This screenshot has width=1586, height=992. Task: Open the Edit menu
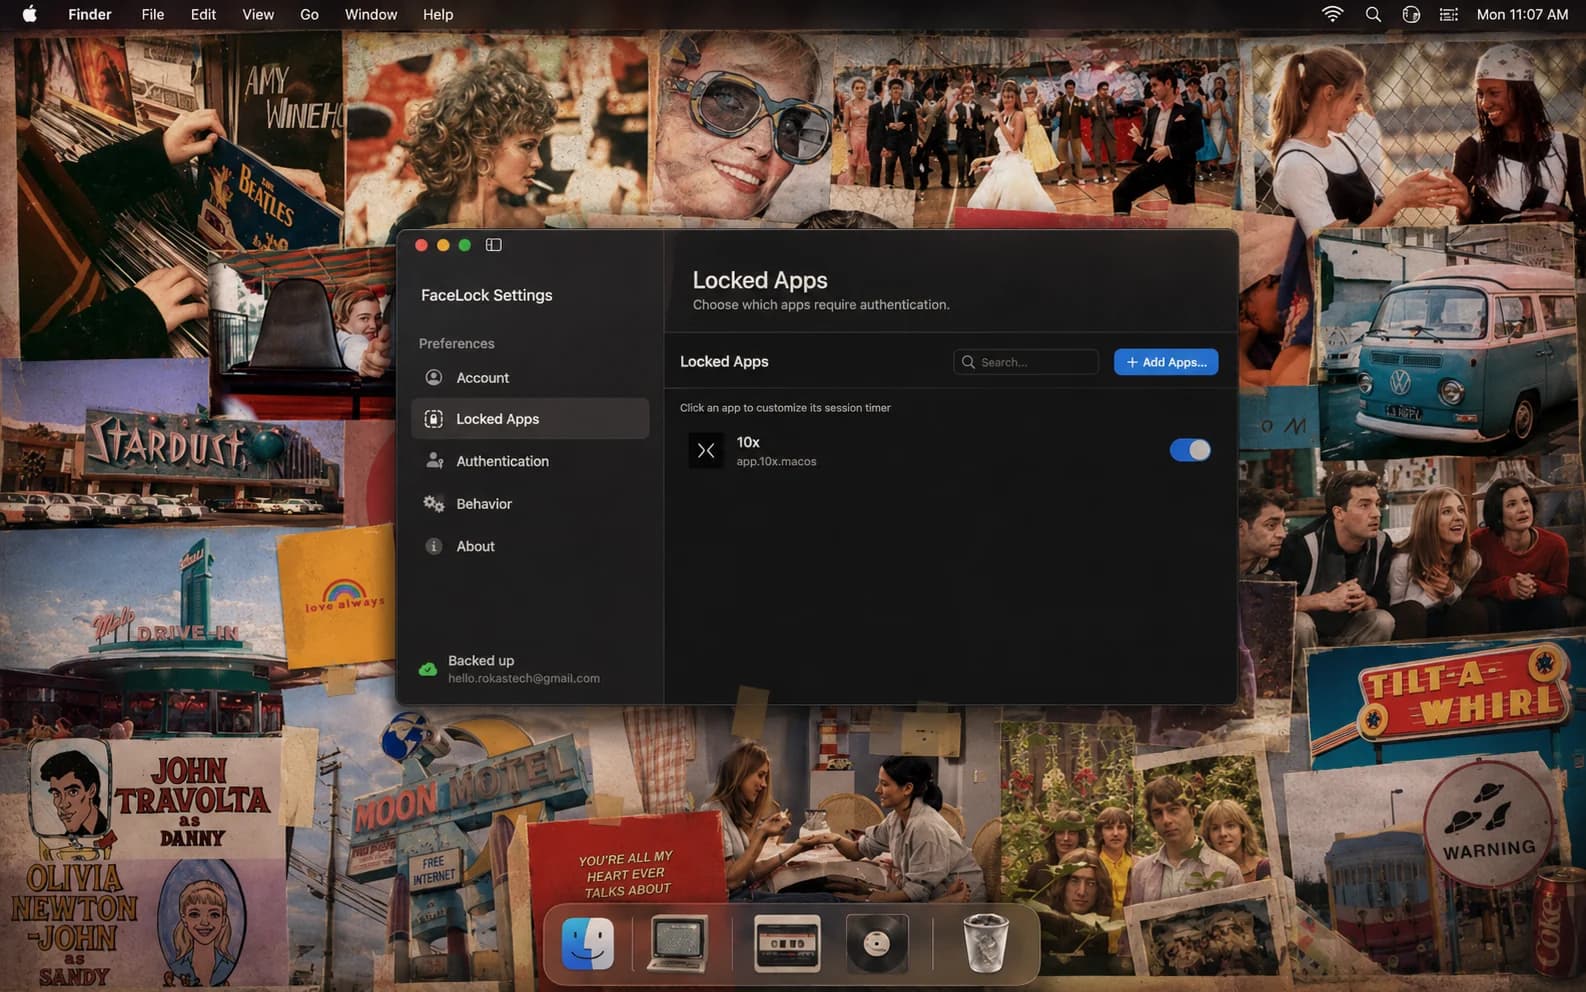pyautogui.click(x=203, y=14)
